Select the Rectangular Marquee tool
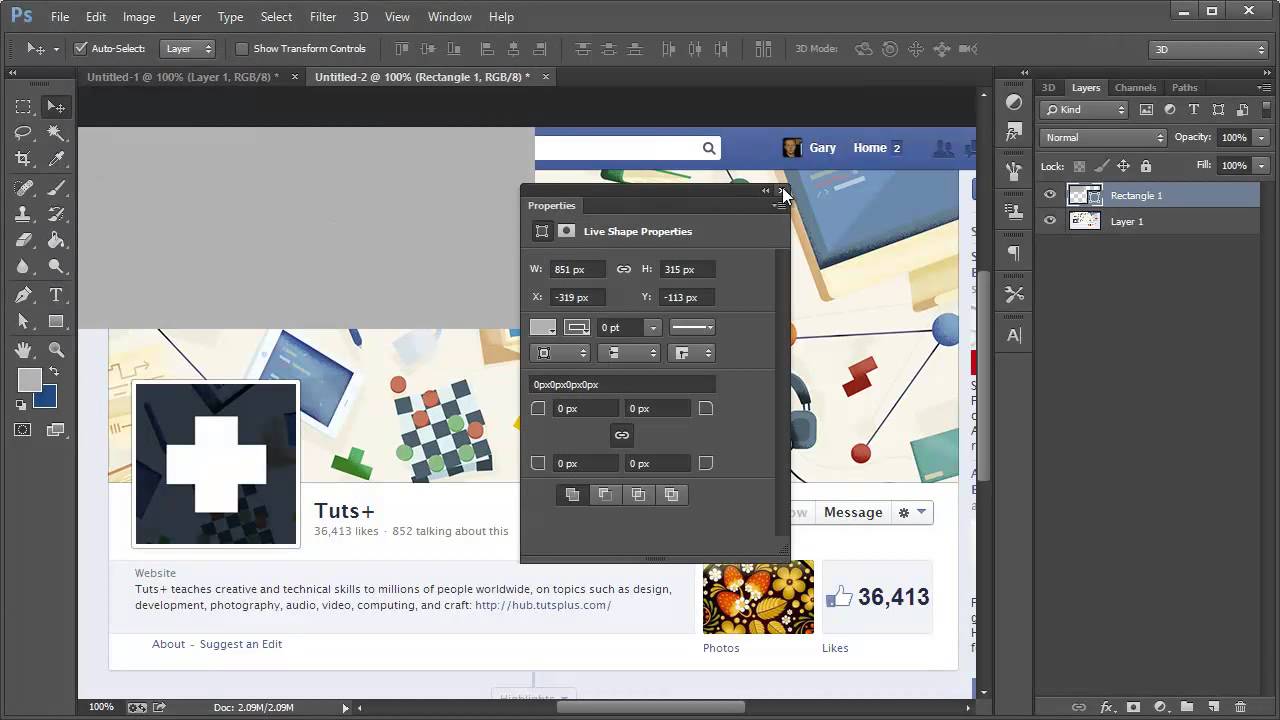This screenshot has height=720, width=1280. 23,107
